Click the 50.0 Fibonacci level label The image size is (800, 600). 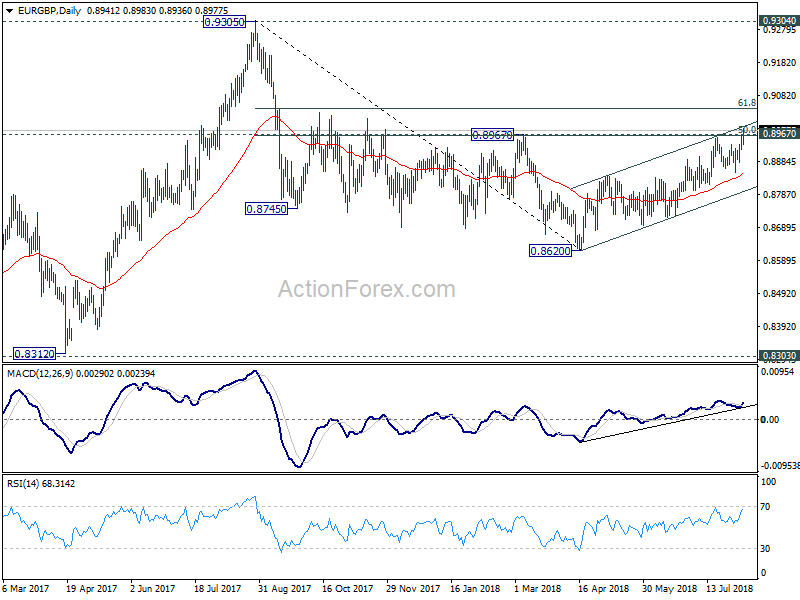point(747,130)
